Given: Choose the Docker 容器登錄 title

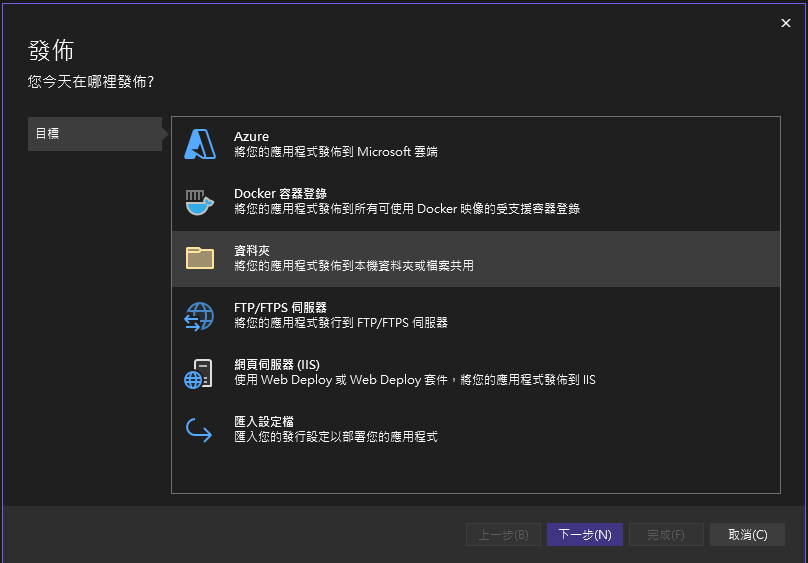Looking at the screenshot, I should click(x=280, y=194).
